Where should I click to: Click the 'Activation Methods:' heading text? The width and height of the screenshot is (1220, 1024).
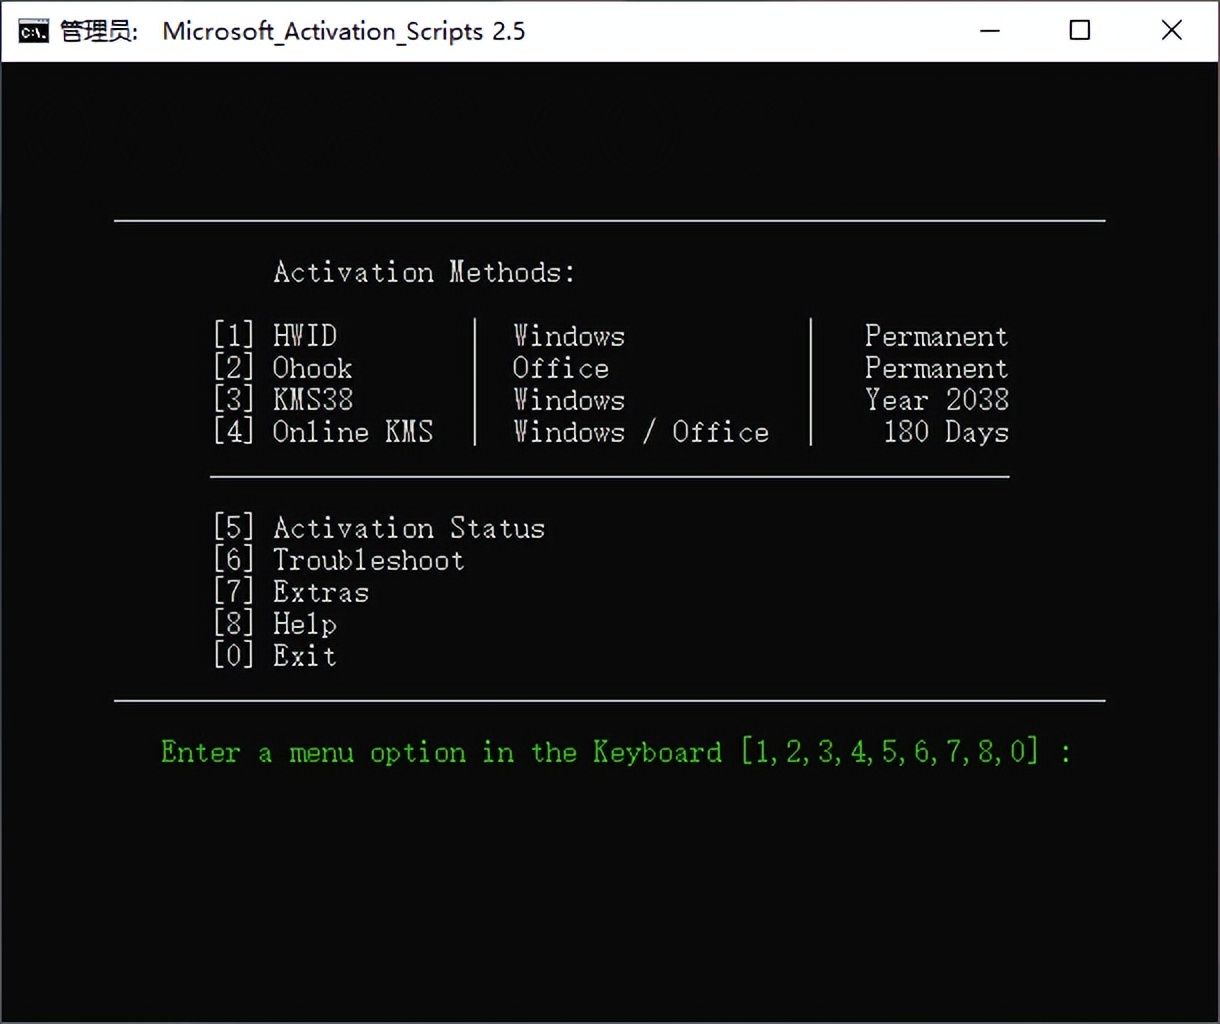423,271
